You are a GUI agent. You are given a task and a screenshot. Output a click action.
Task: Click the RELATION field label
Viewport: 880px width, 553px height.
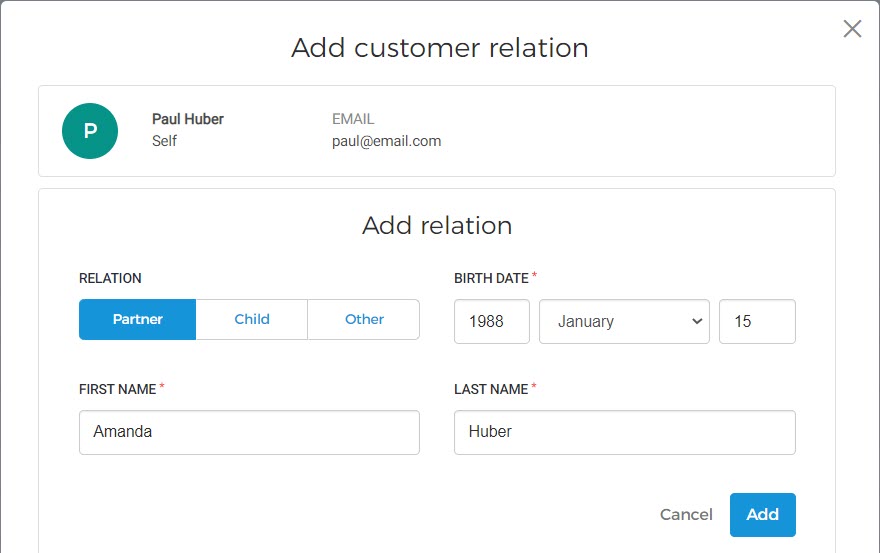coord(110,278)
